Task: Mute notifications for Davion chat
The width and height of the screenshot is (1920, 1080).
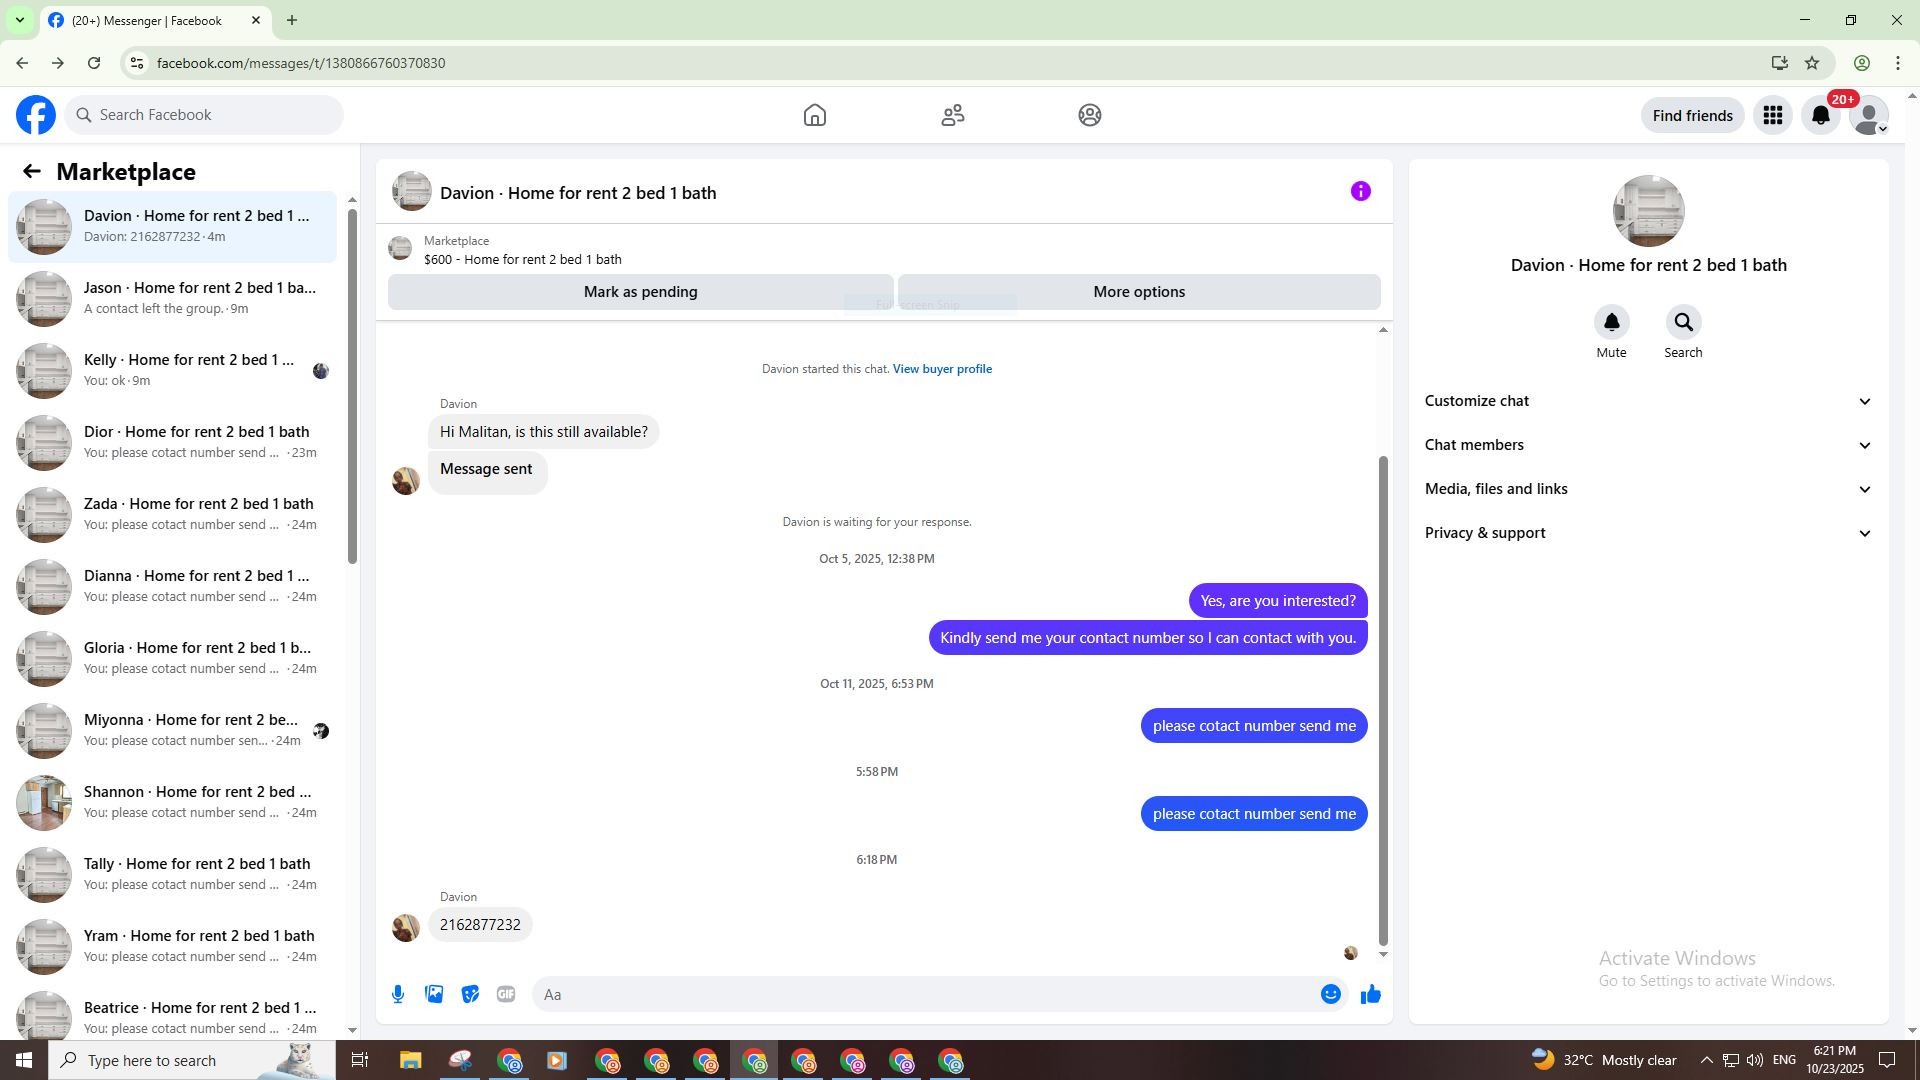Action: click(x=1611, y=323)
